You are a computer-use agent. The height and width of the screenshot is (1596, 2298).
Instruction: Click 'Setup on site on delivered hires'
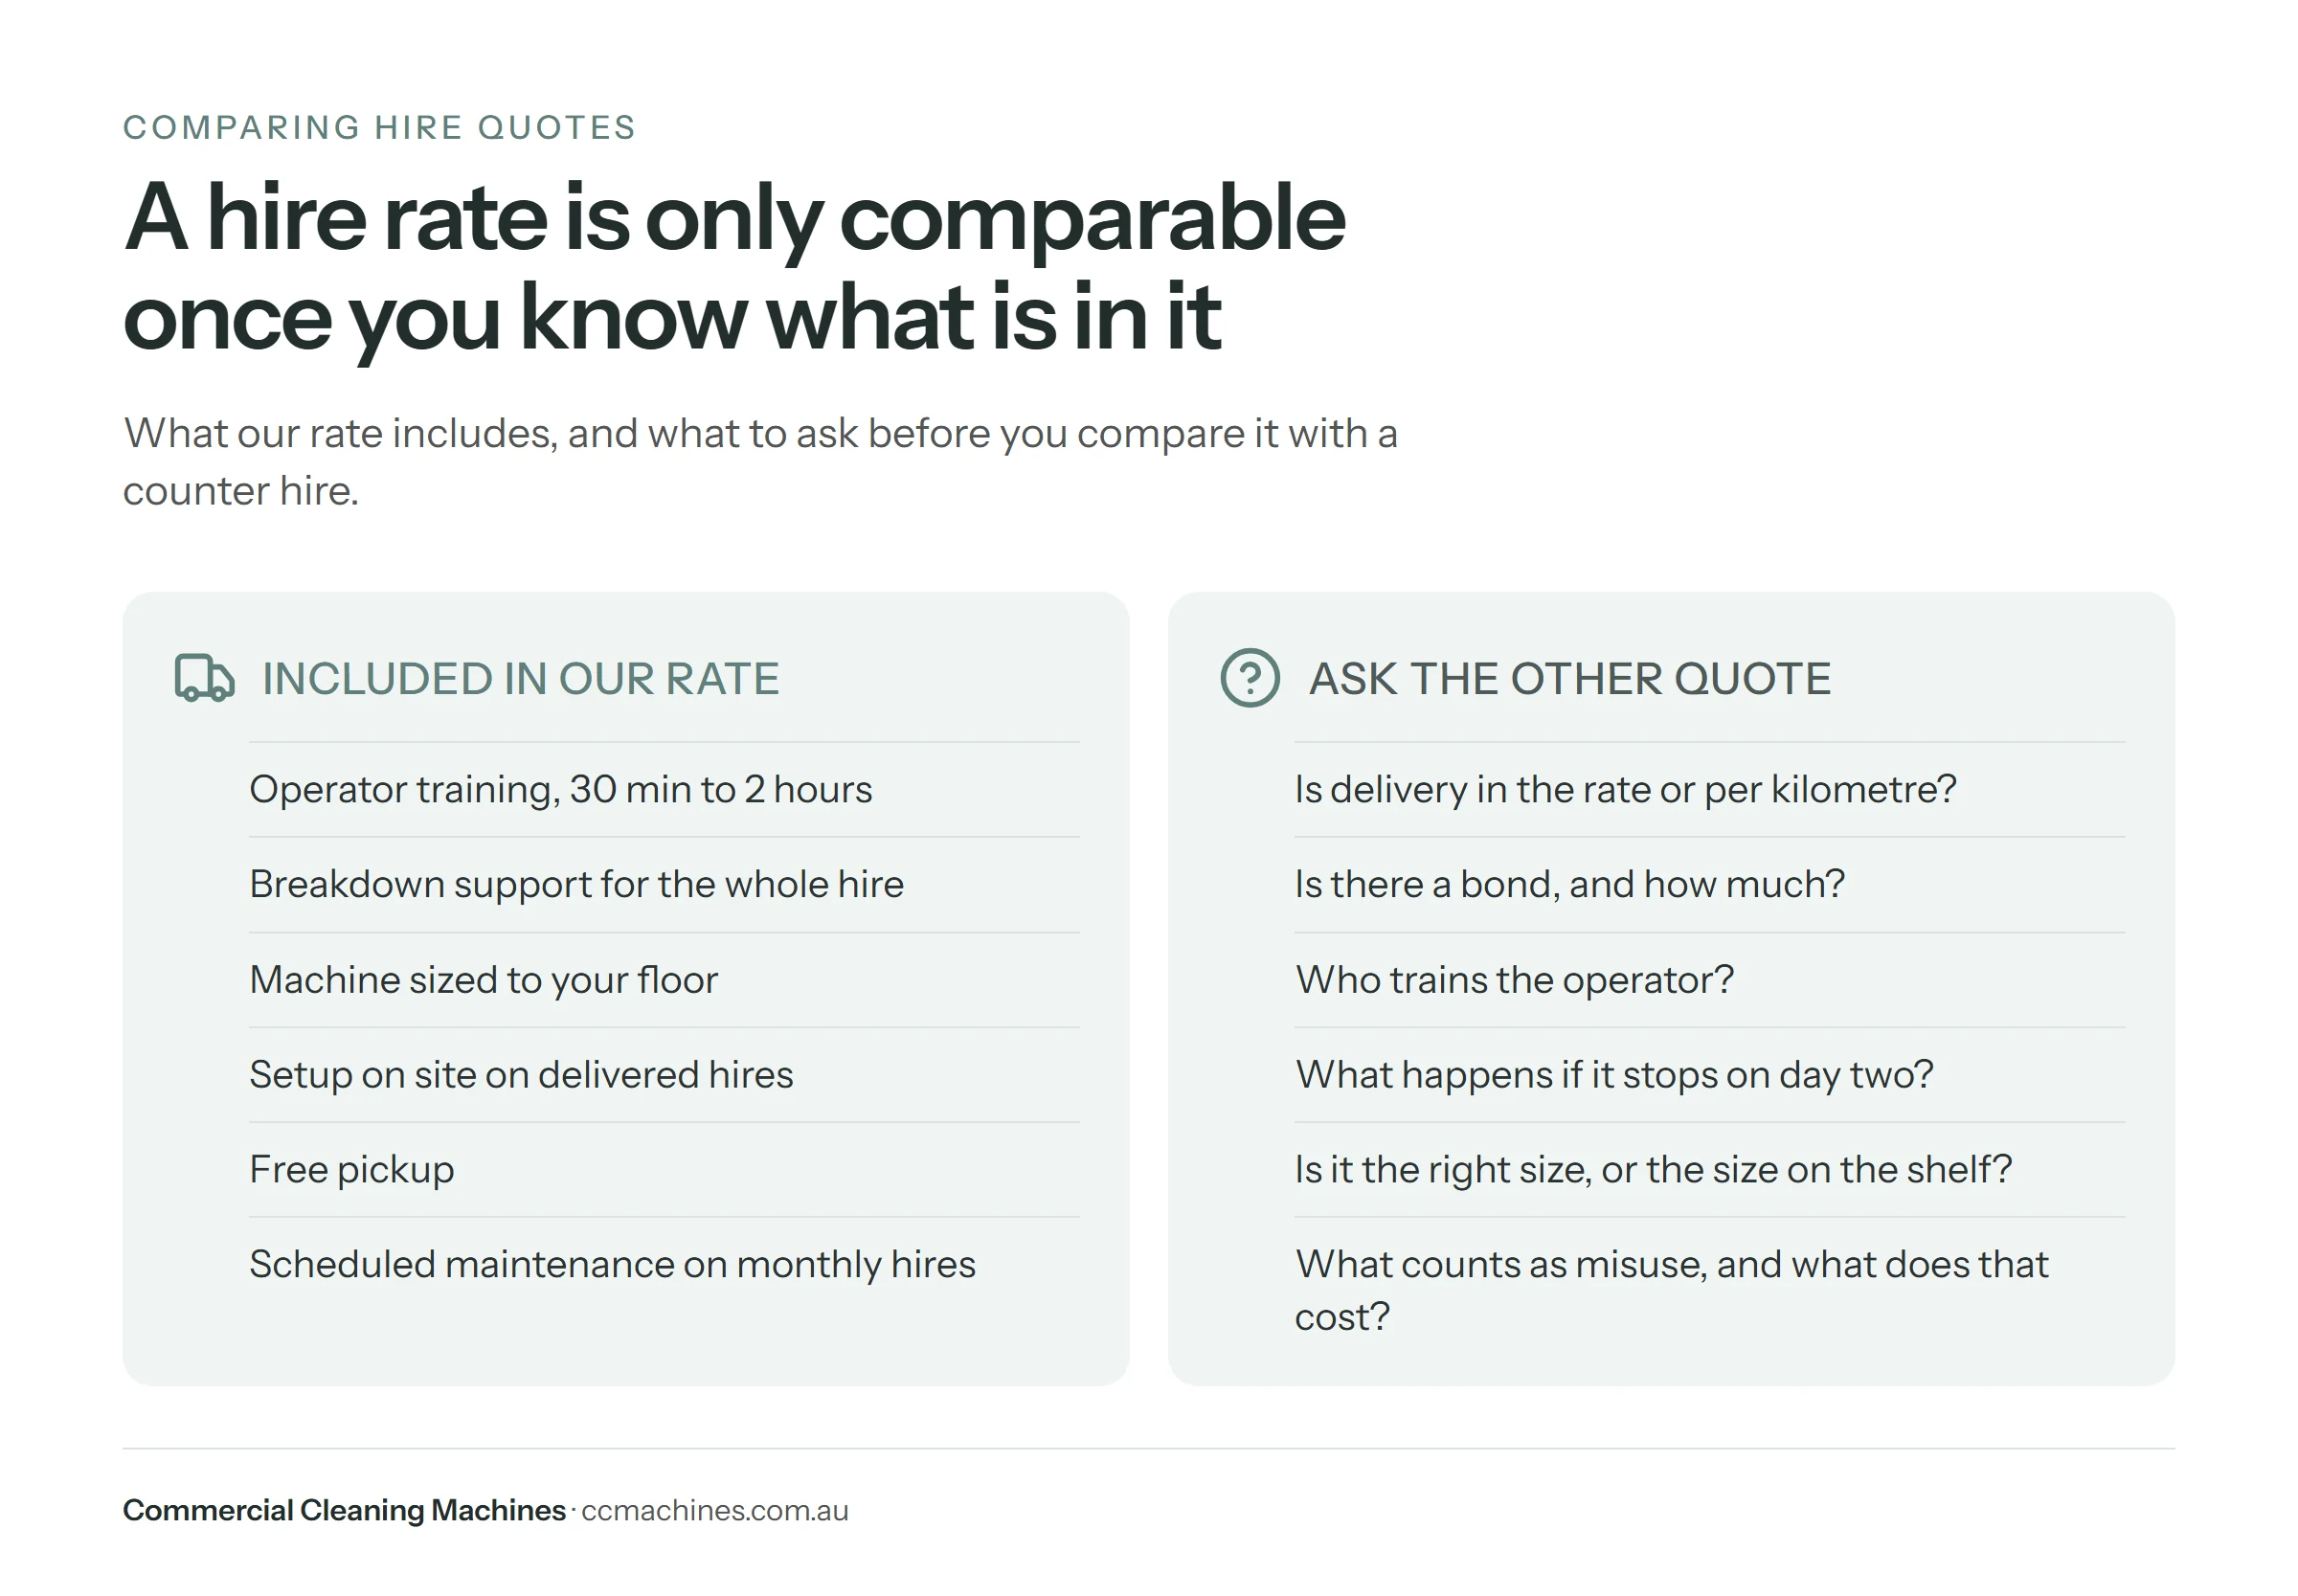521,1075
